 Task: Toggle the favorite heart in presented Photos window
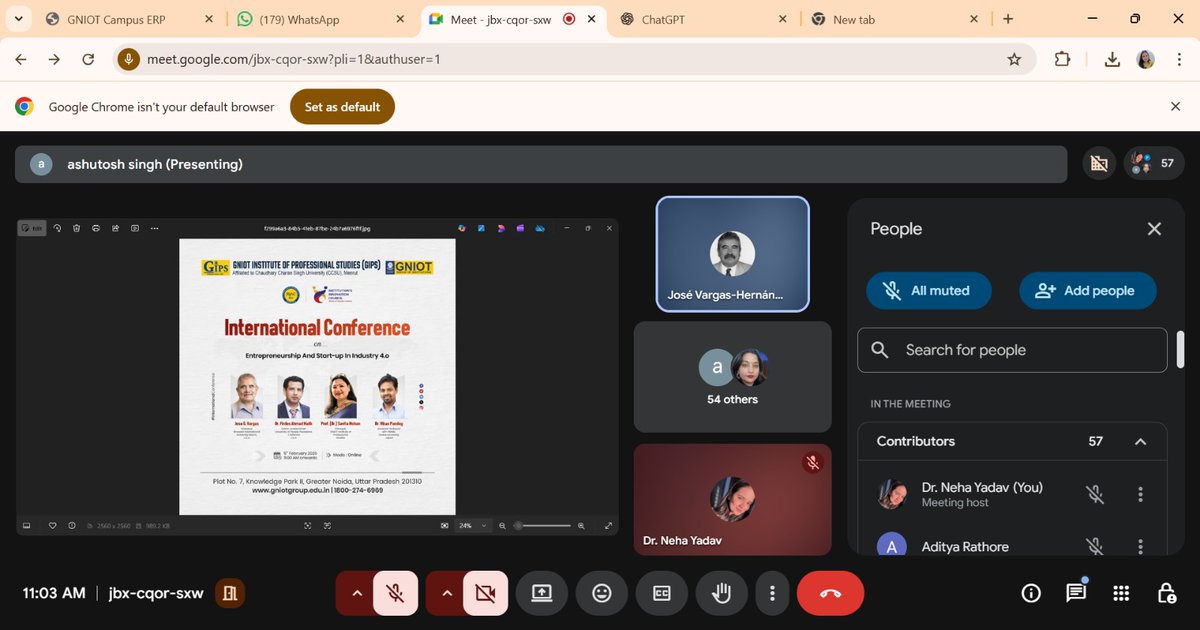[x=53, y=525]
